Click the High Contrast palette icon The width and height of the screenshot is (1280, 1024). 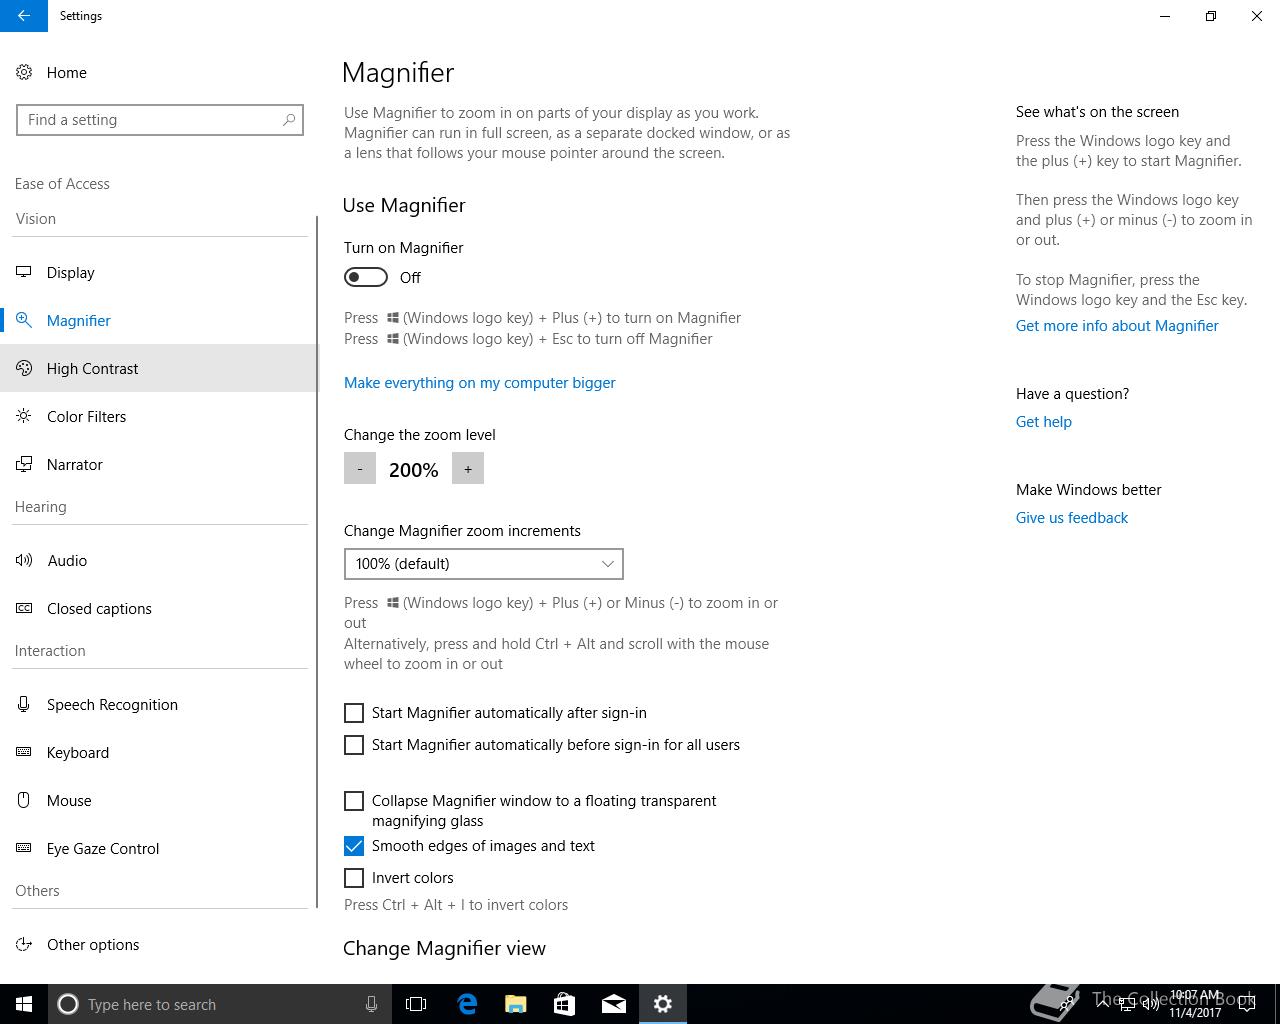24,368
